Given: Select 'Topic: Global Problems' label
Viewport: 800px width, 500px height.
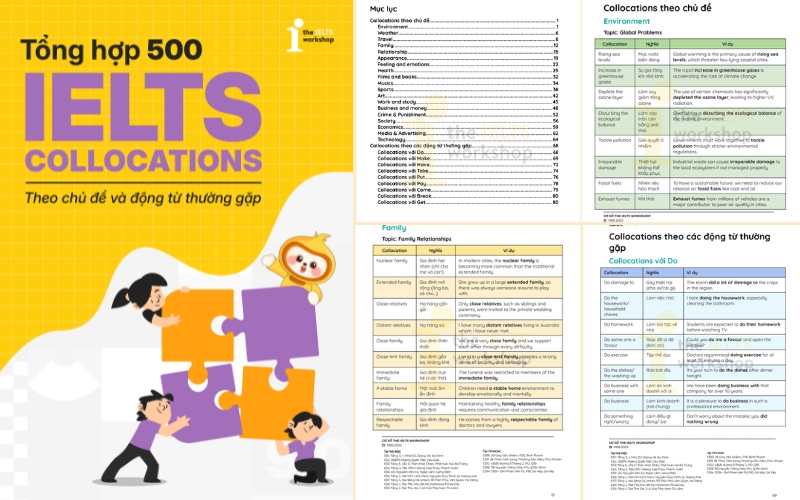Looking at the screenshot, I should pyautogui.click(x=633, y=32).
